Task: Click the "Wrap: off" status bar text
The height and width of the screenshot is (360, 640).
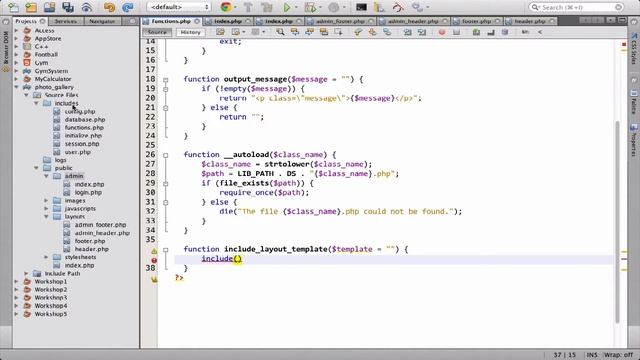Action: (619, 355)
